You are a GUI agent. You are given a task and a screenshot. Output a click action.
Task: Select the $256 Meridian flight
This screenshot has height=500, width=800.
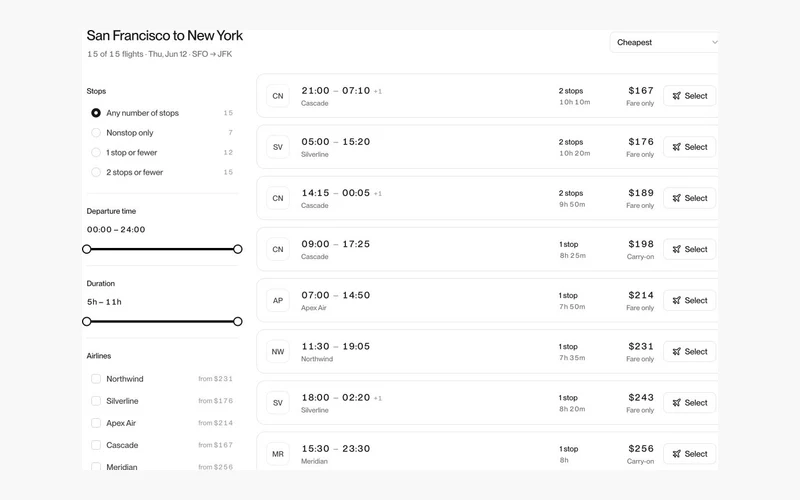click(689, 454)
